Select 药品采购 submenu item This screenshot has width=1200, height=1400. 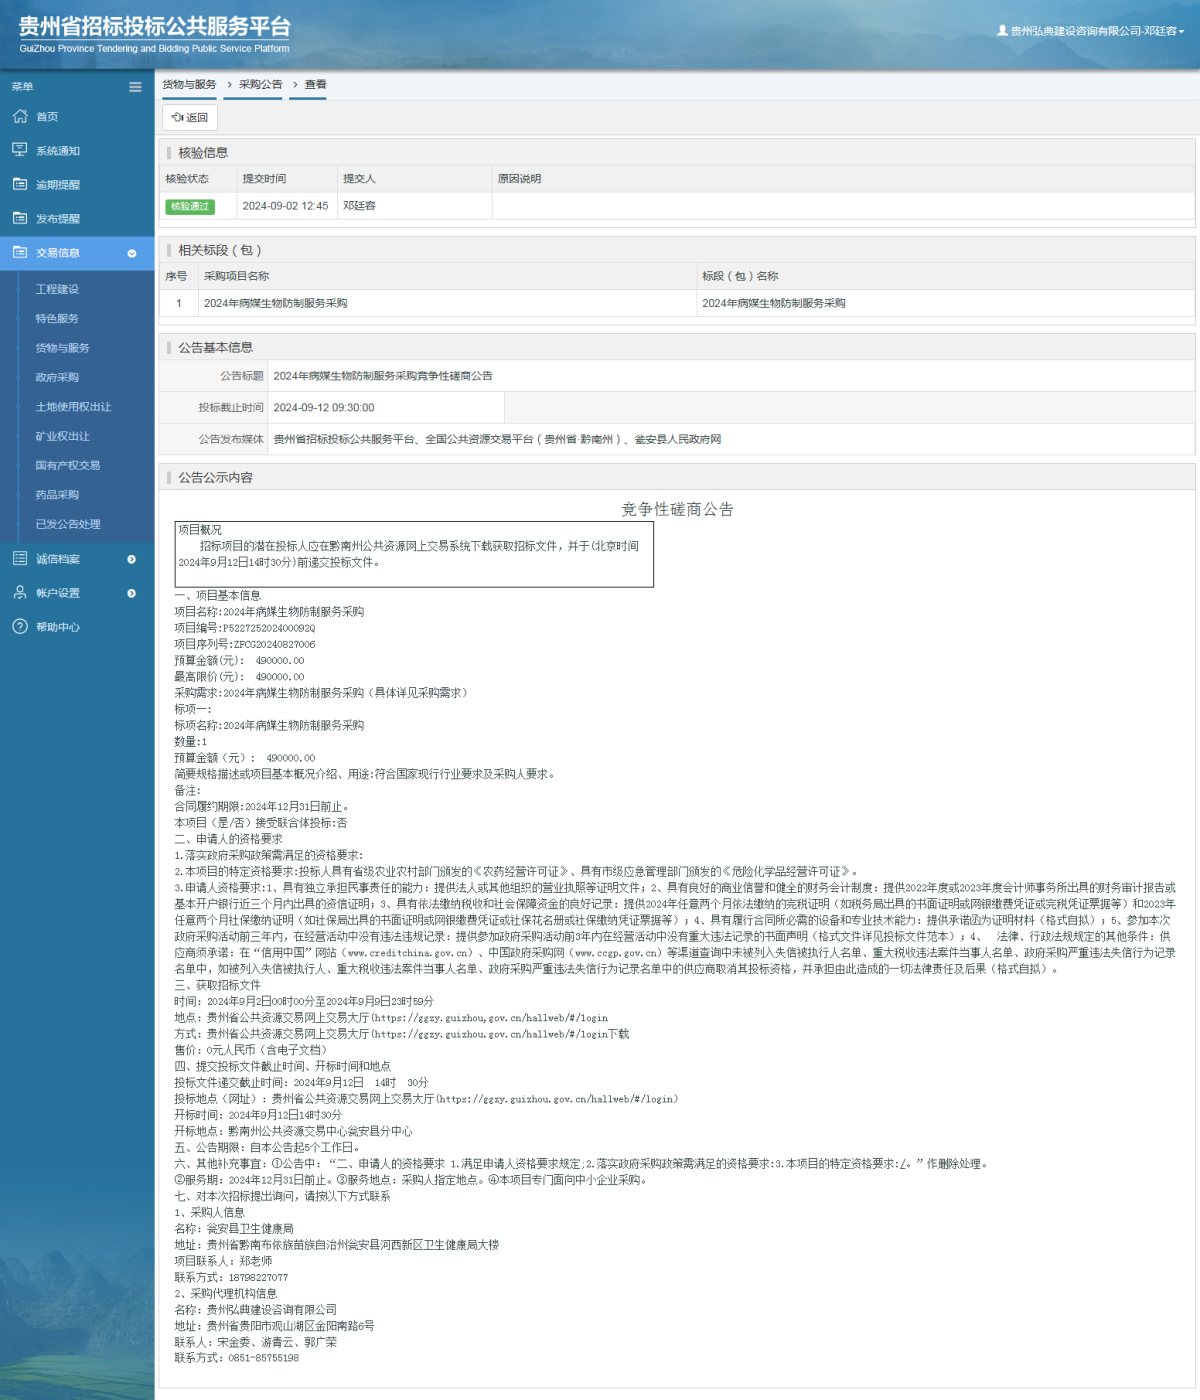[57, 495]
